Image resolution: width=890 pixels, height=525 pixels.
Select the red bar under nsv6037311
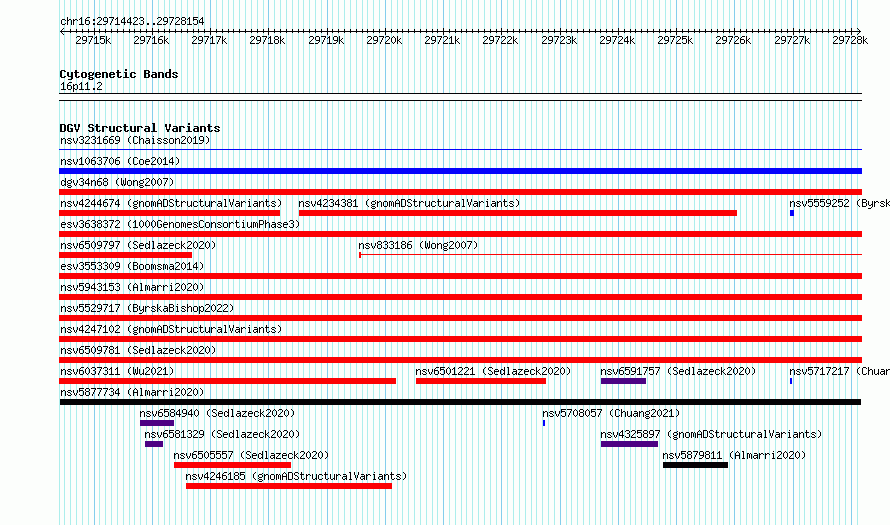(227, 381)
